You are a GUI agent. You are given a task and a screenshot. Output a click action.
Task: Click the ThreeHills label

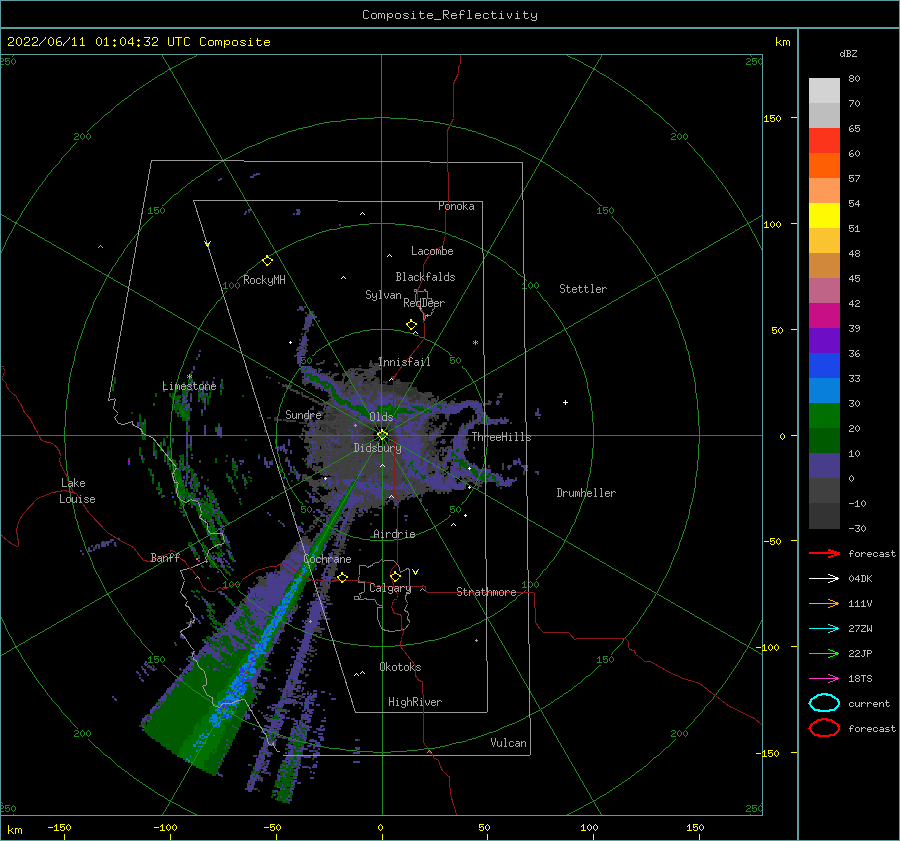pyautogui.click(x=502, y=437)
